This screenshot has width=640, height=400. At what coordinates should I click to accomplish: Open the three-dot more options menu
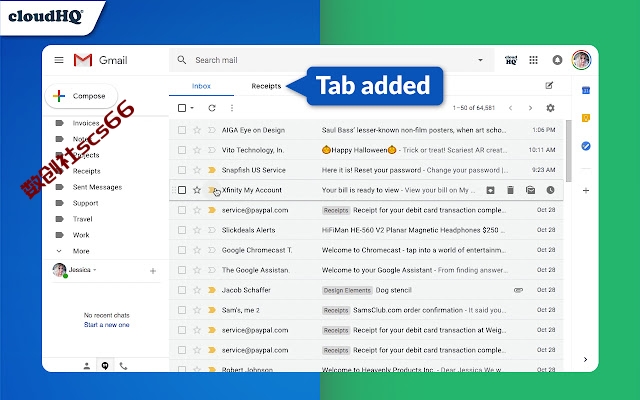(232, 108)
